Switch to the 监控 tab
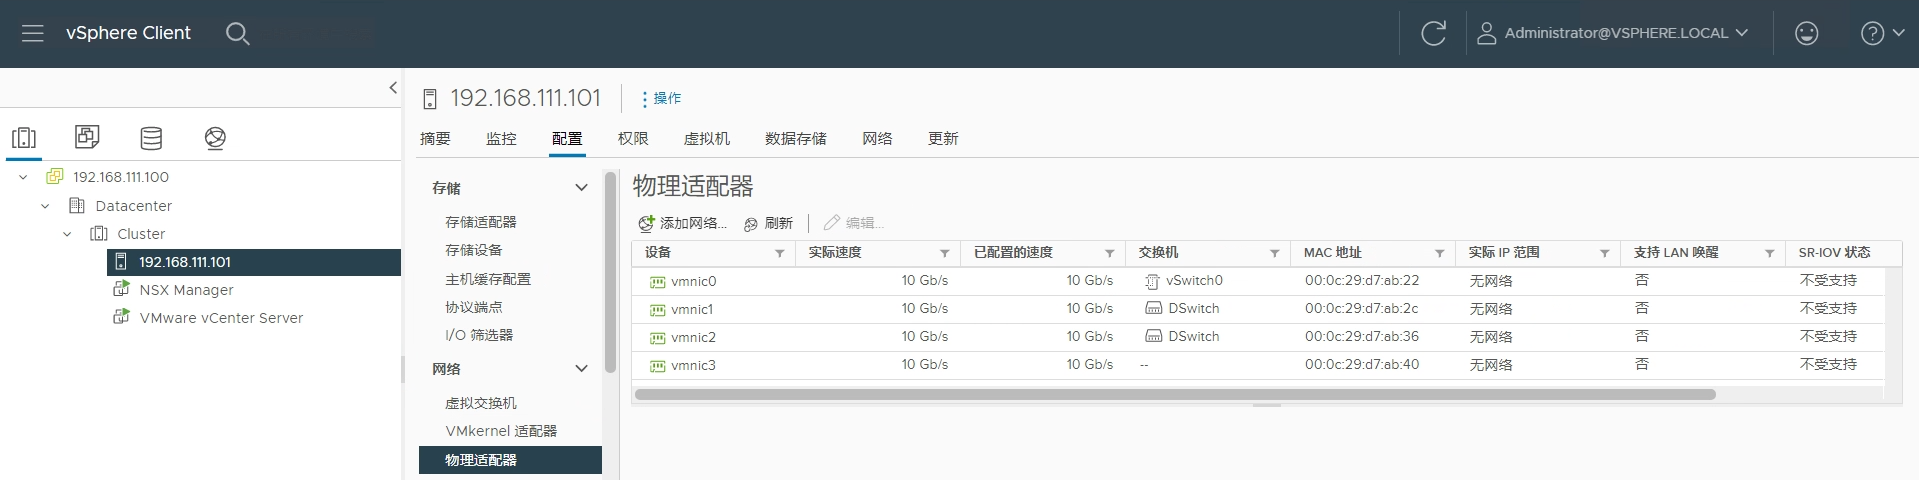Screen dimensions: 1919x480 point(501,139)
